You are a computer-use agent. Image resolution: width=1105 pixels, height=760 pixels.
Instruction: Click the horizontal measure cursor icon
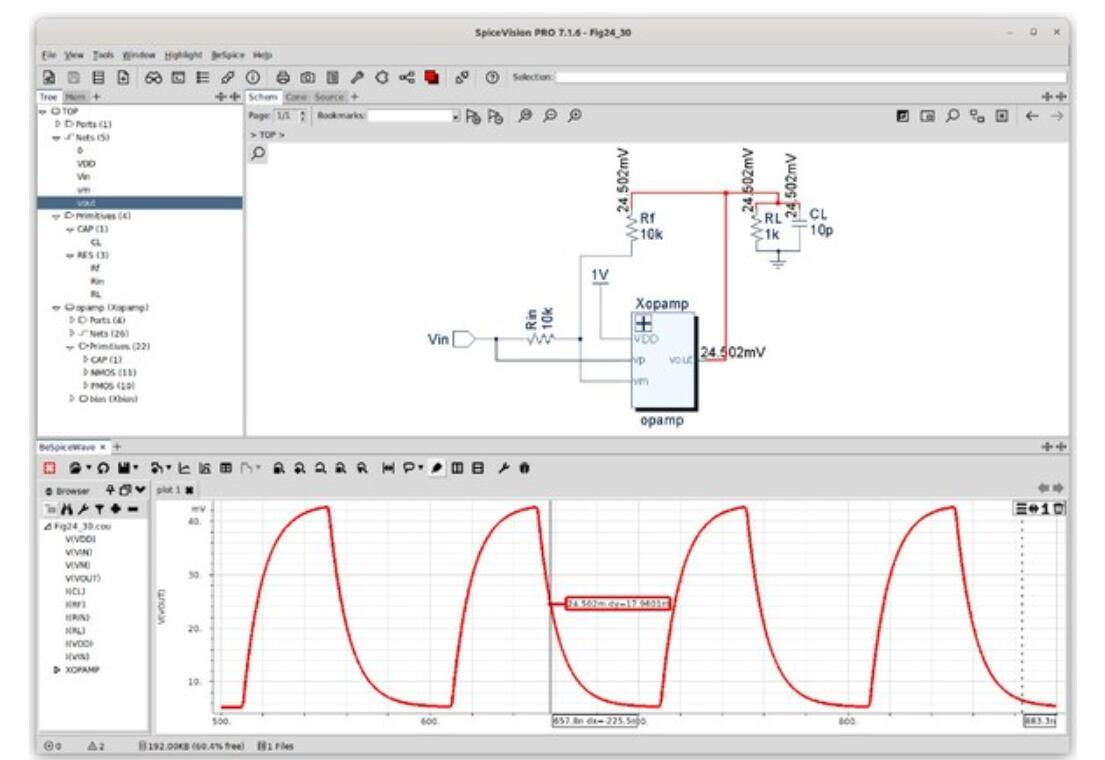388,467
